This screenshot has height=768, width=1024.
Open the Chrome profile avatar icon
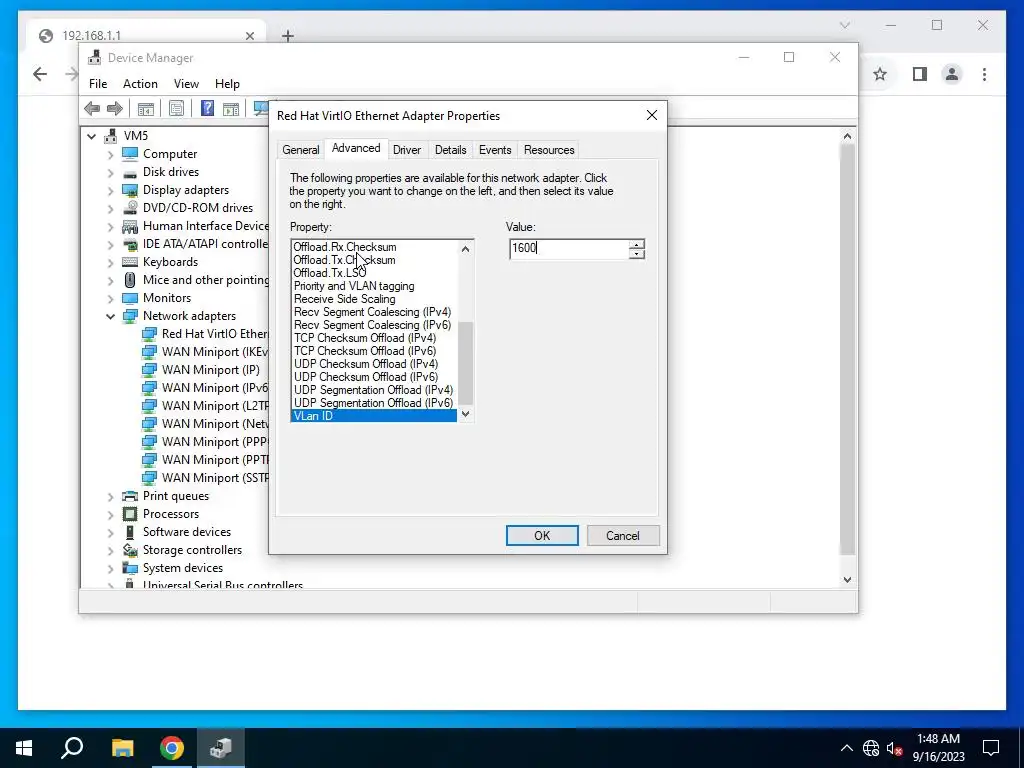click(x=952, y=74)
